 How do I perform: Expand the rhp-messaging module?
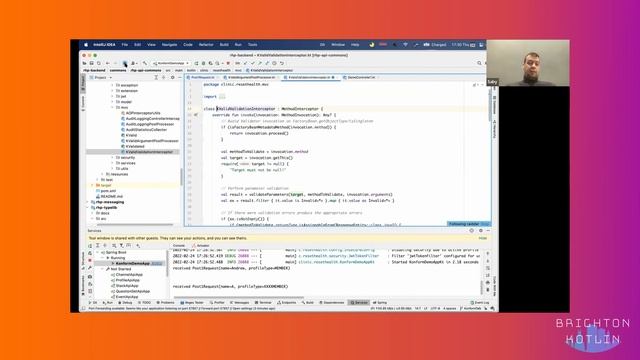[87, 202]
